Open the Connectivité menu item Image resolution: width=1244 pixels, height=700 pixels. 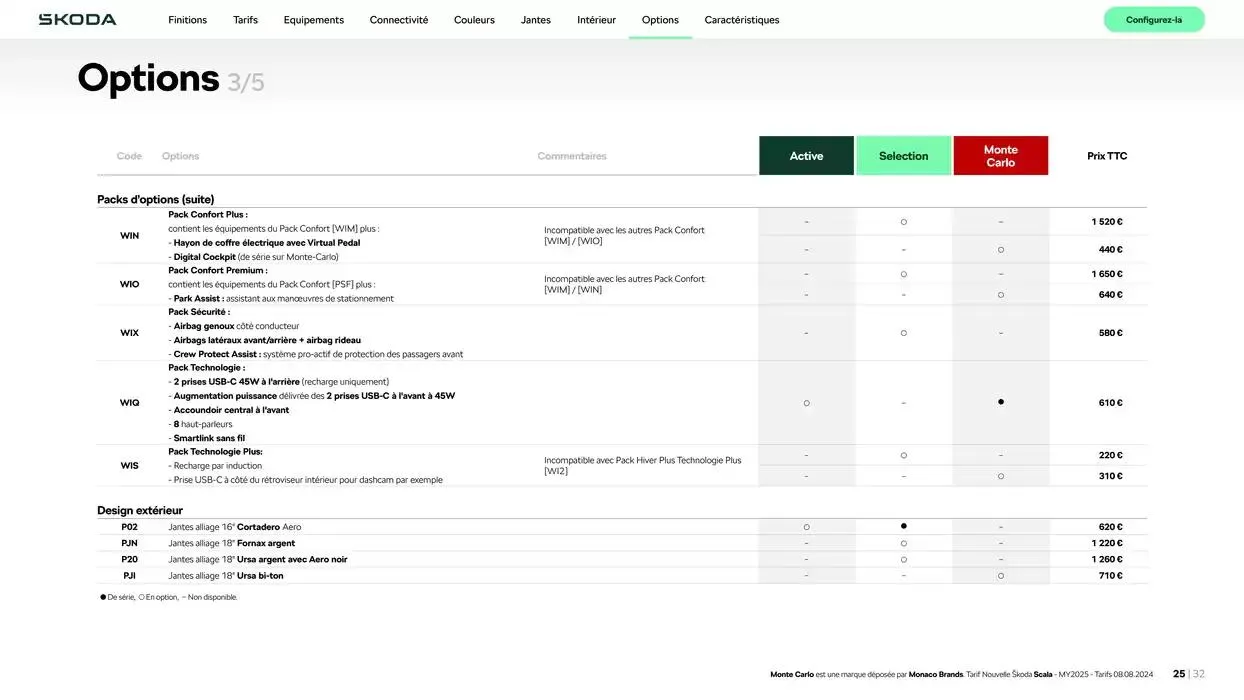(x=398, y=20)
